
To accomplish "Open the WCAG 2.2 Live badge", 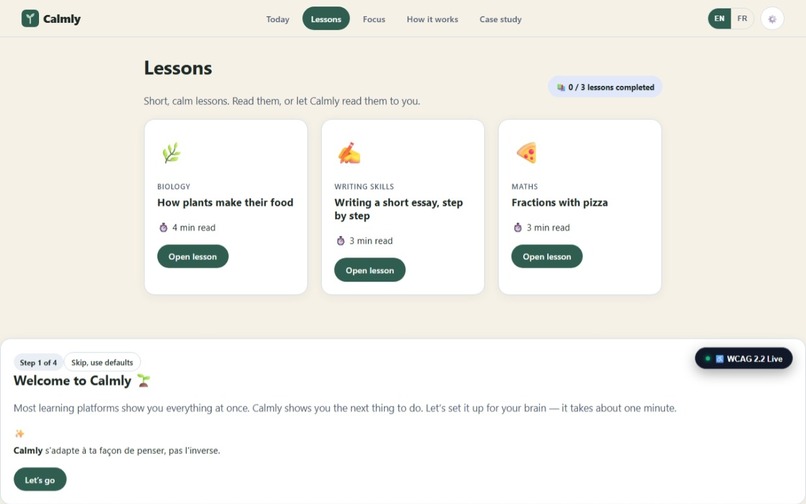I will 743,358.
